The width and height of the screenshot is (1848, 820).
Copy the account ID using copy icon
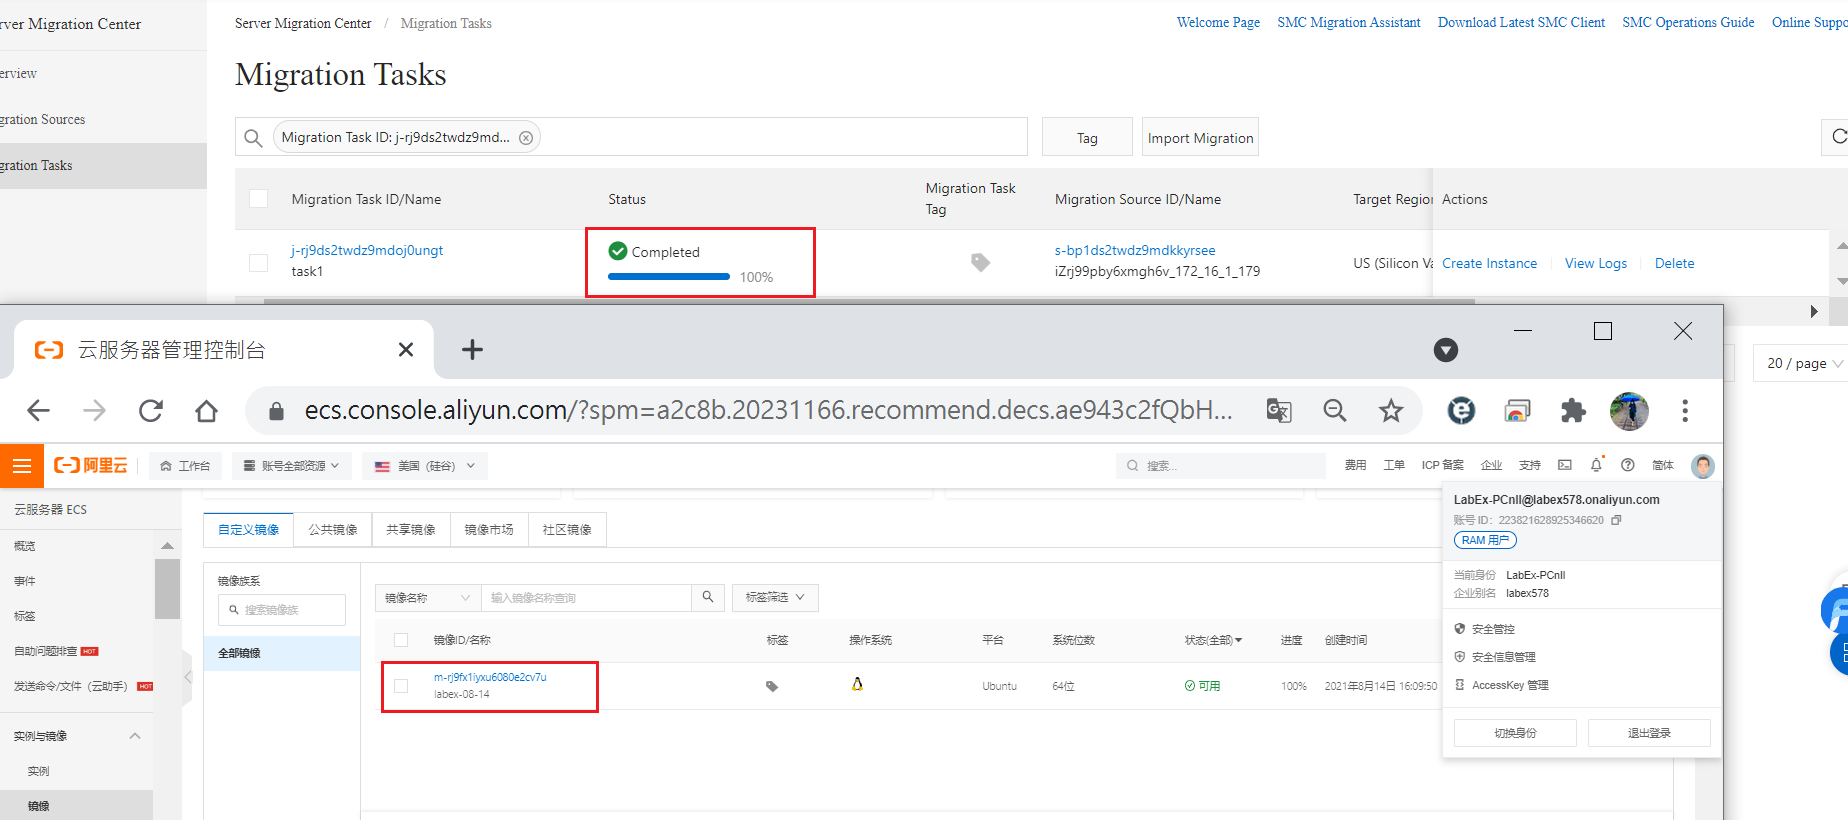[1616, 520]
